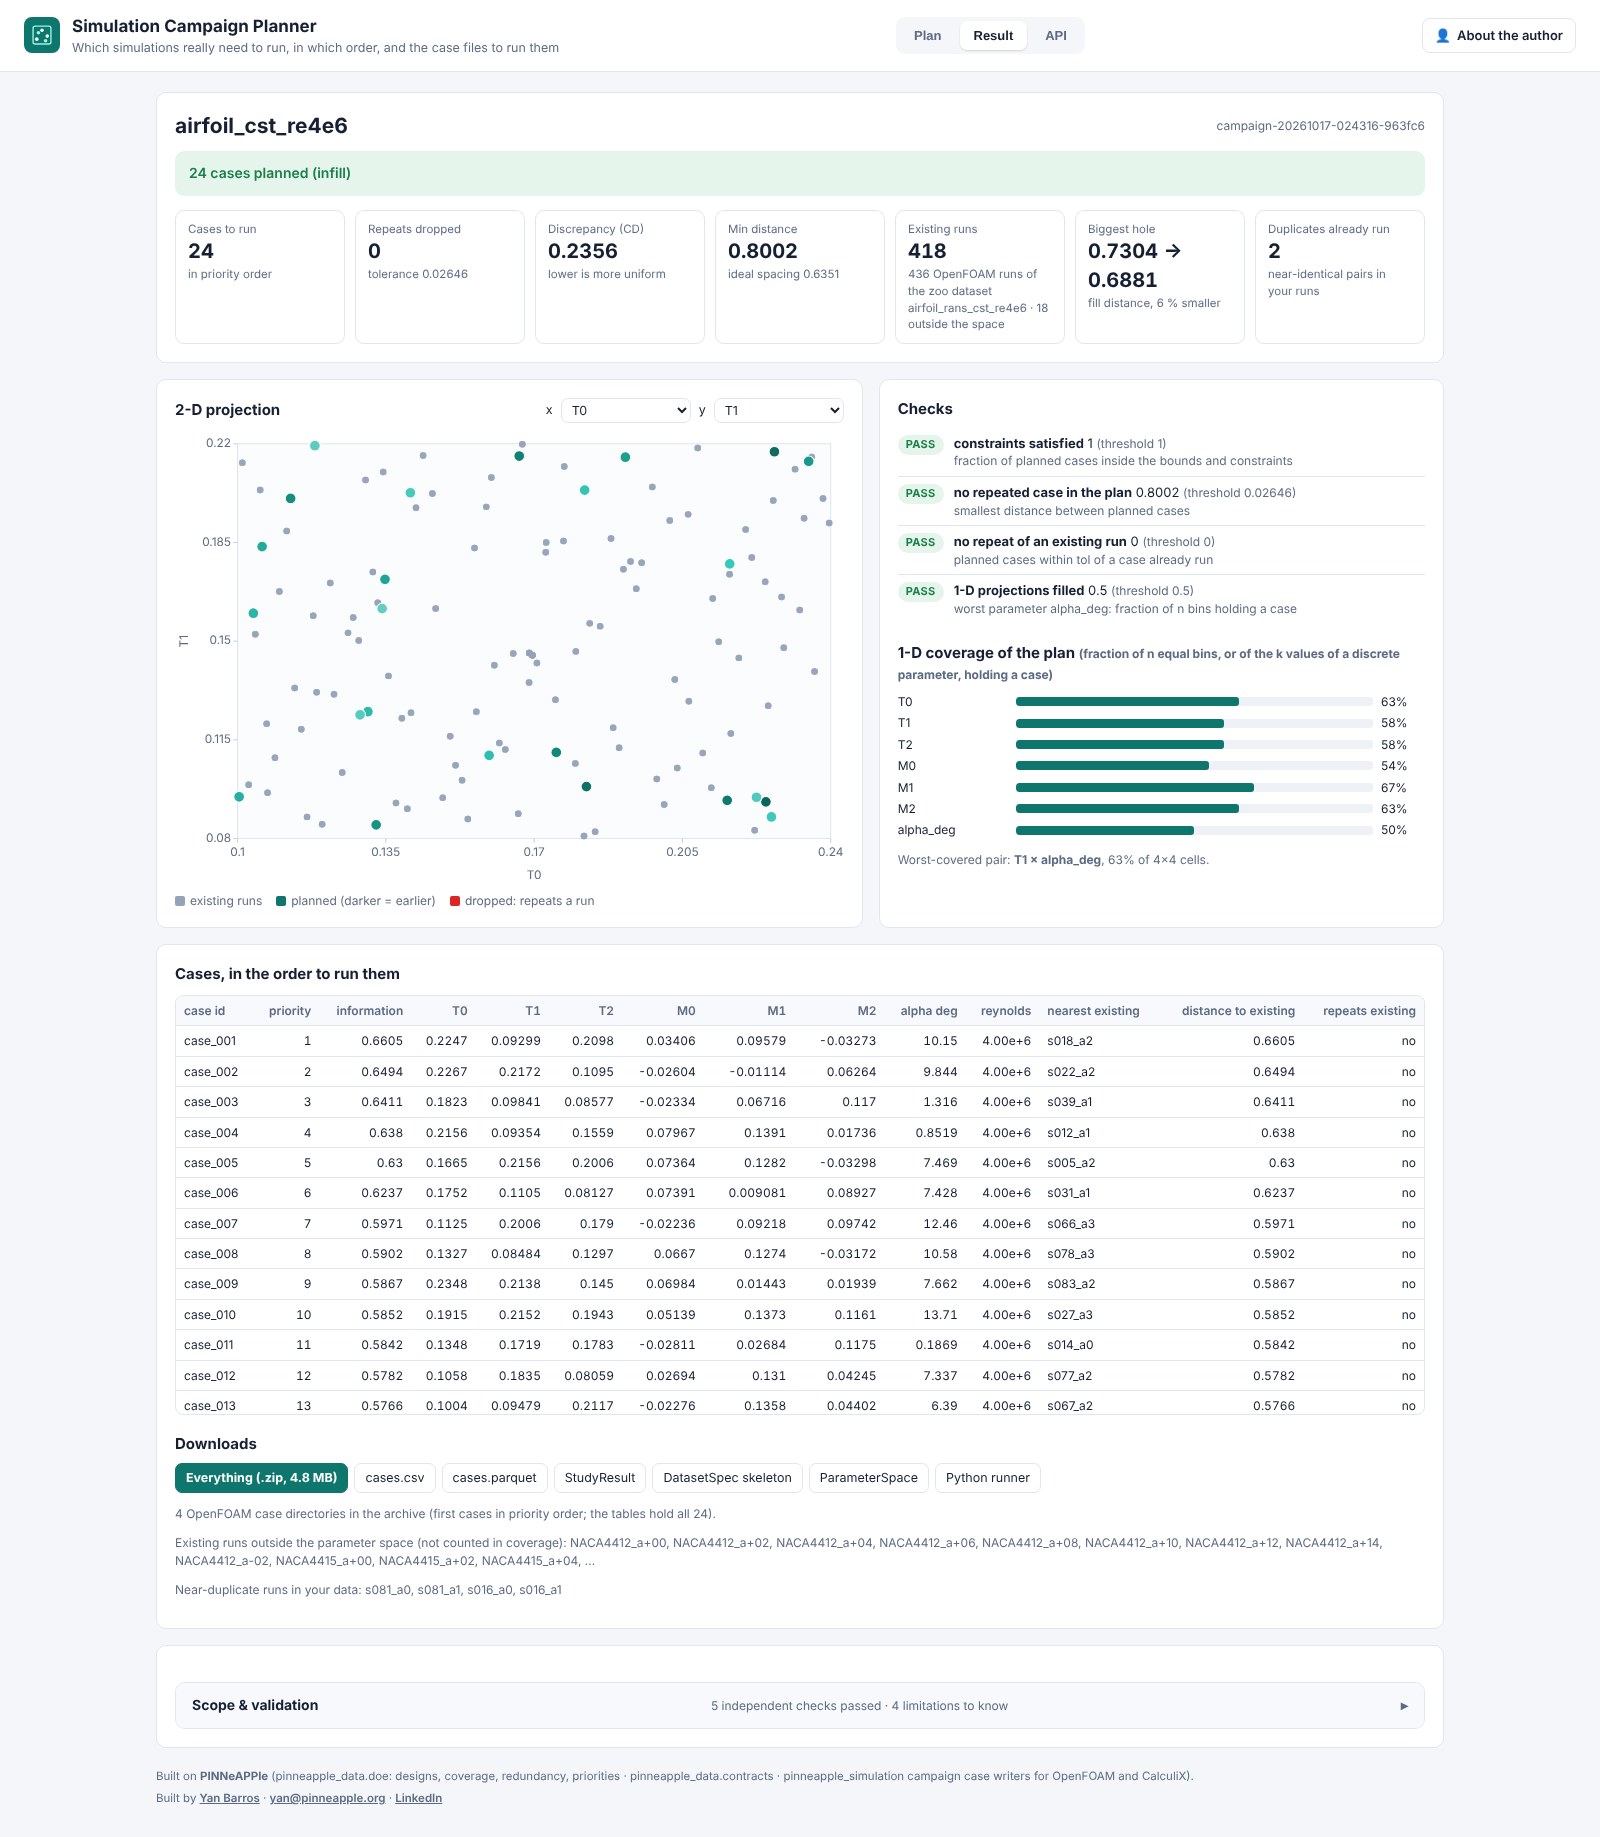Download the StudyResult file

tap(600, 1478)
